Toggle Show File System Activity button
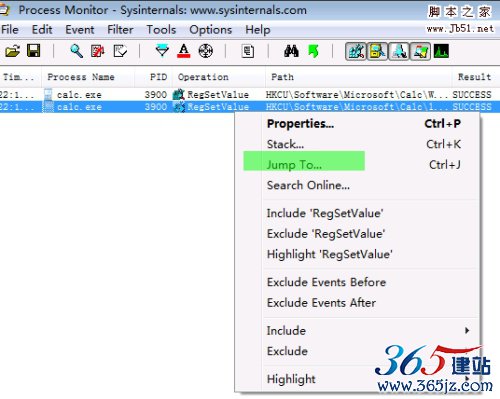This screenshot has height=399, width=500. (x=377, y=51)
